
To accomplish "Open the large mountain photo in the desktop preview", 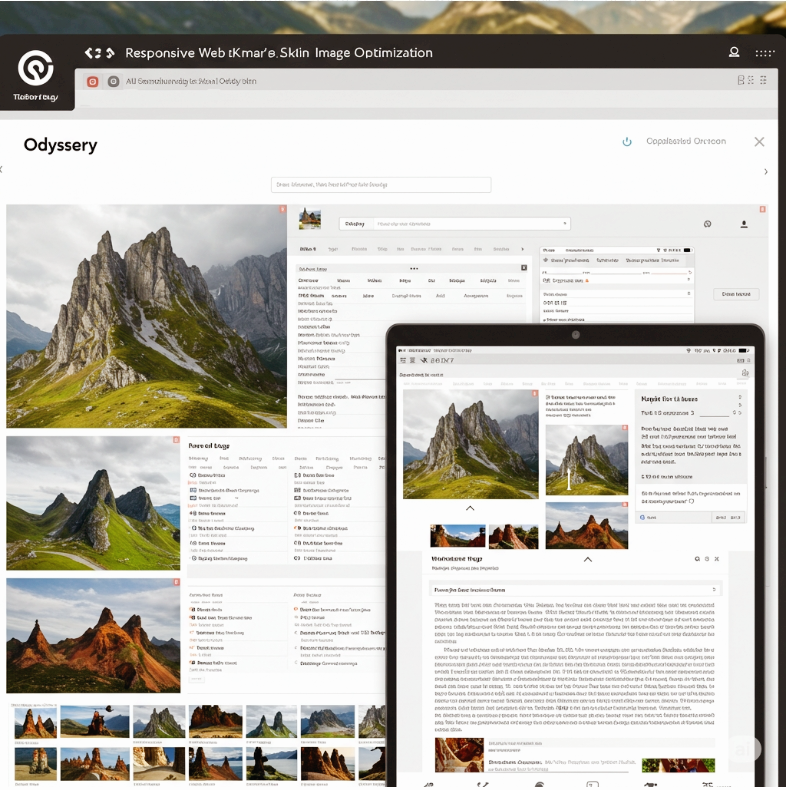I will [146, 316].
